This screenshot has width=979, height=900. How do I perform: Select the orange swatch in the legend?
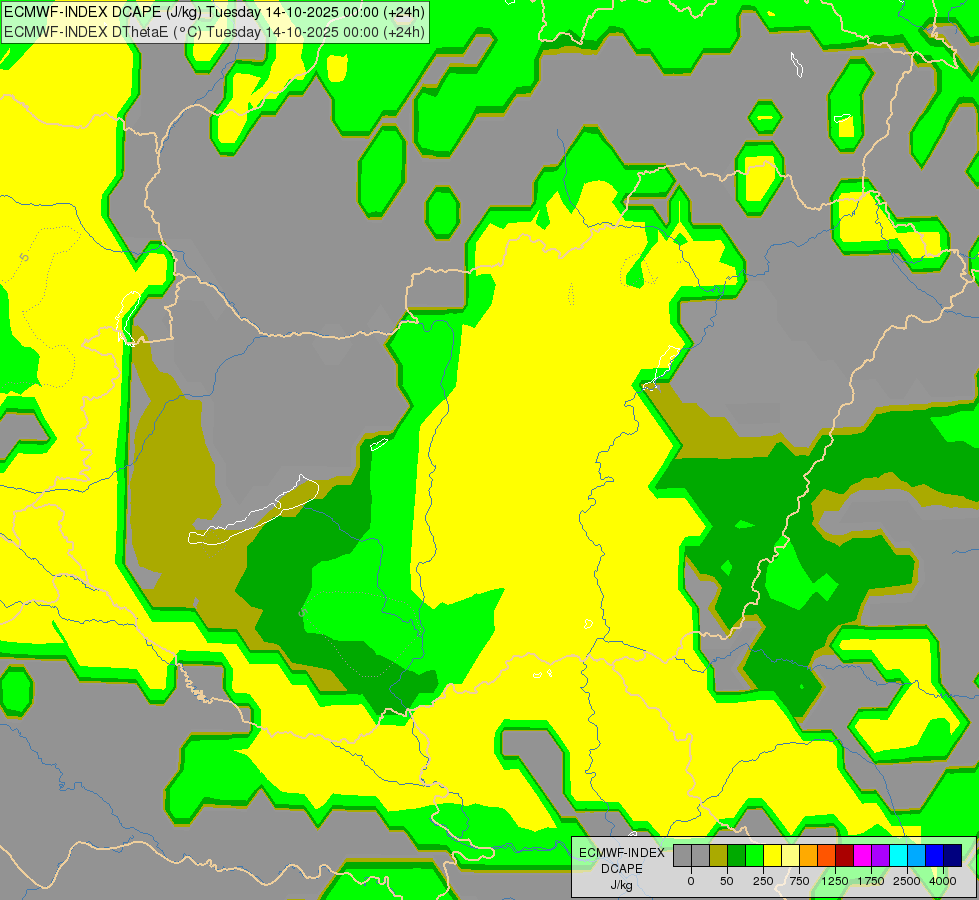809,856
